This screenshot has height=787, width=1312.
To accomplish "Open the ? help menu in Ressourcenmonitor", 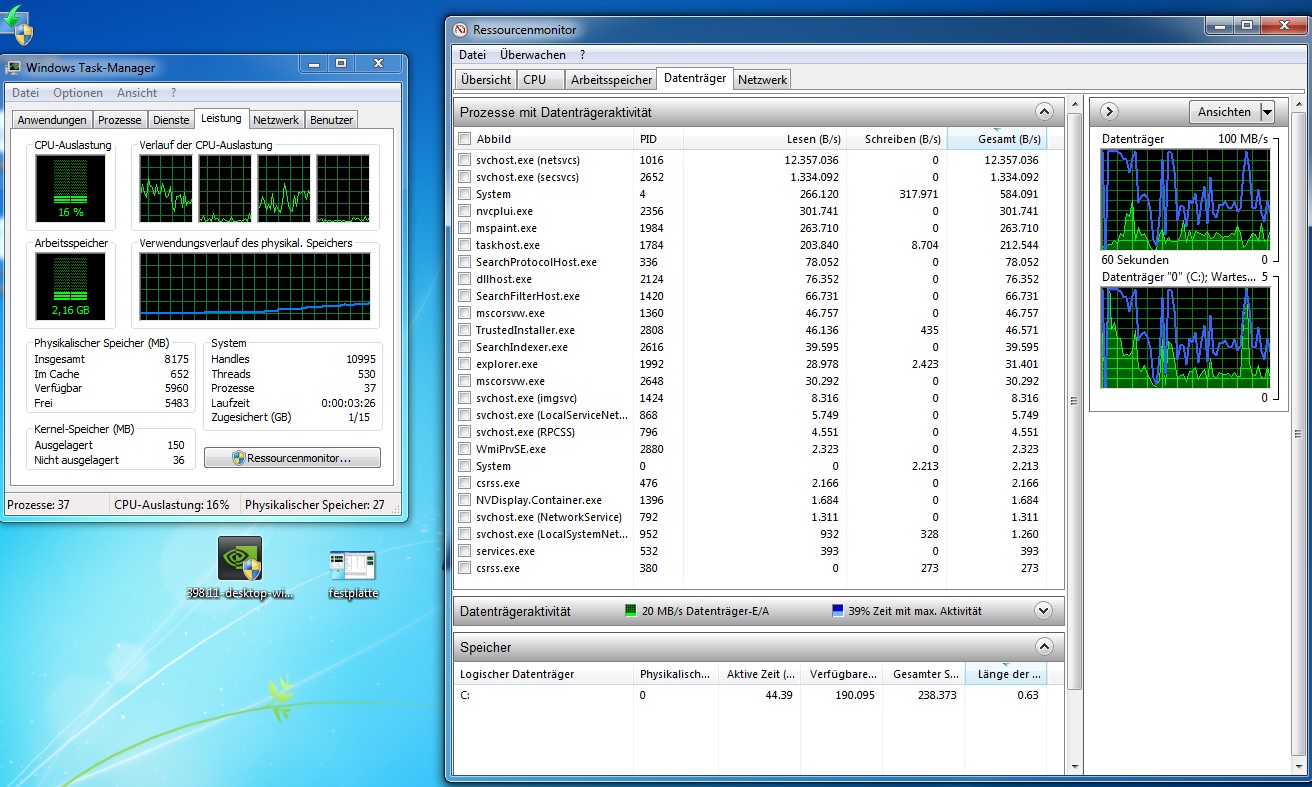I will [x=583, y=55].
